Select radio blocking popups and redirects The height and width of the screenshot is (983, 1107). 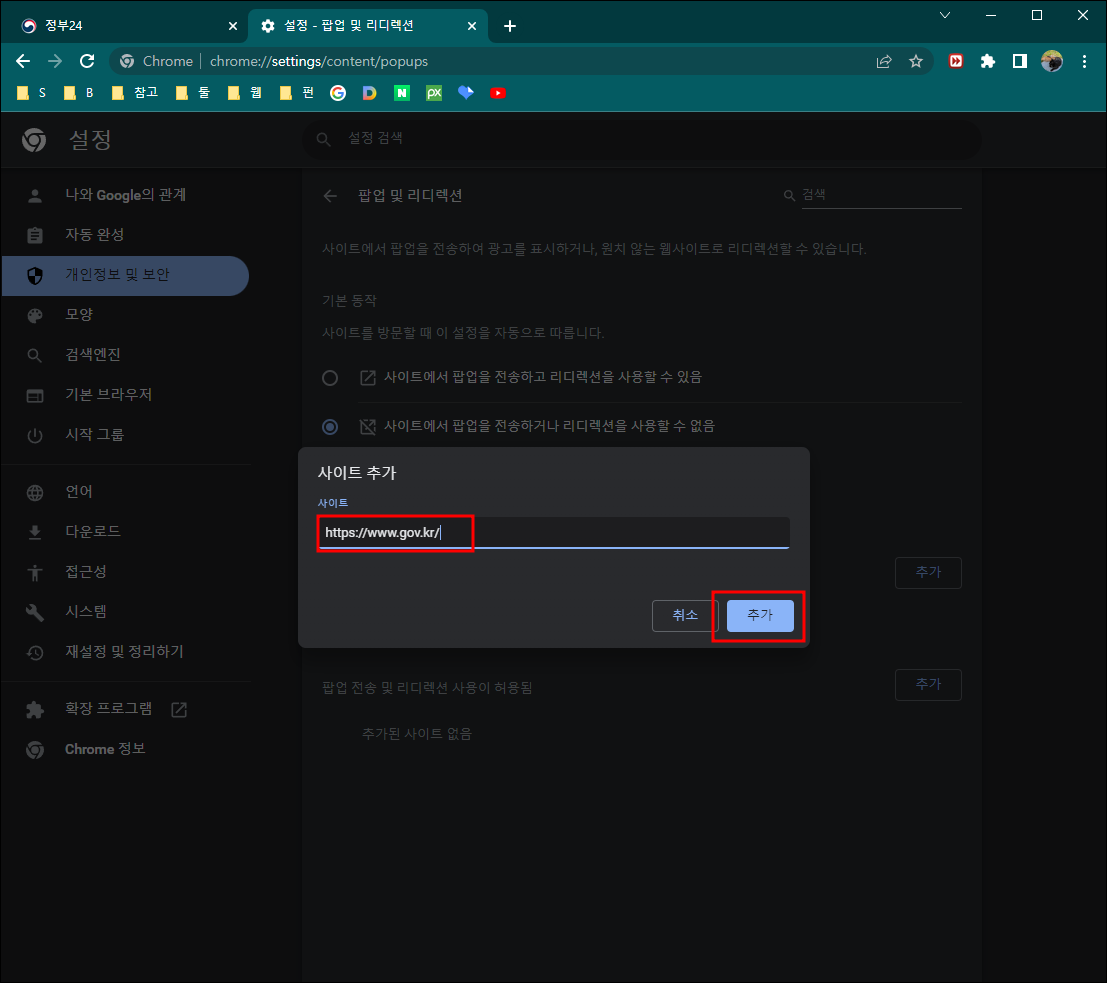click(x=330, y=426)
